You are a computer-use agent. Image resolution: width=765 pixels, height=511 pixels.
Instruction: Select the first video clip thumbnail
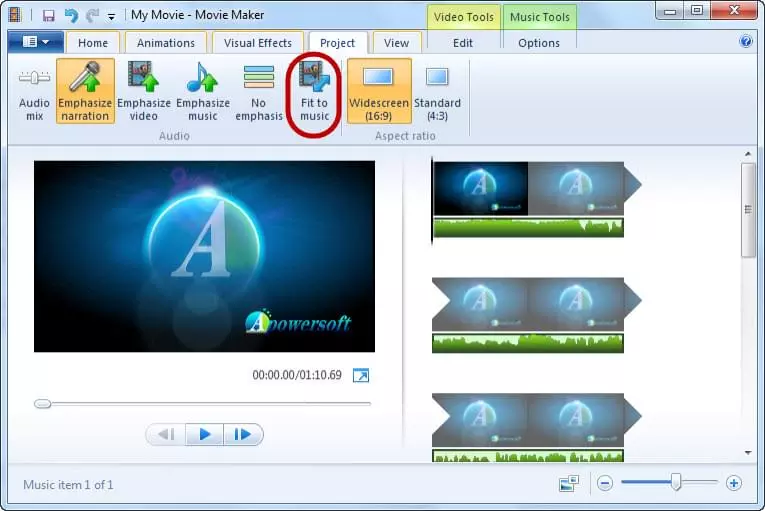tap(480, 188)
